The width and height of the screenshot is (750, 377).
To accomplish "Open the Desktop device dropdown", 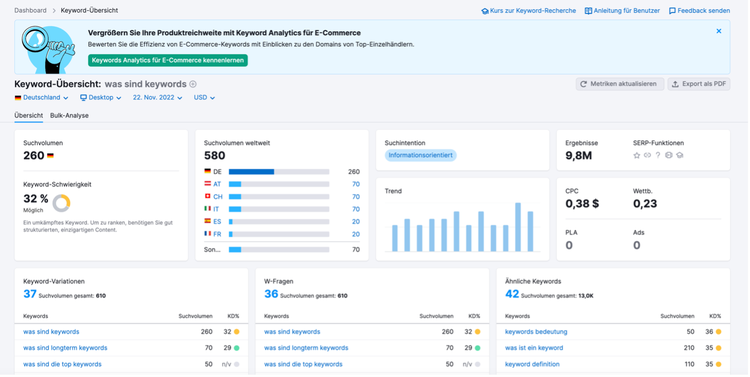I will [100, 98].
